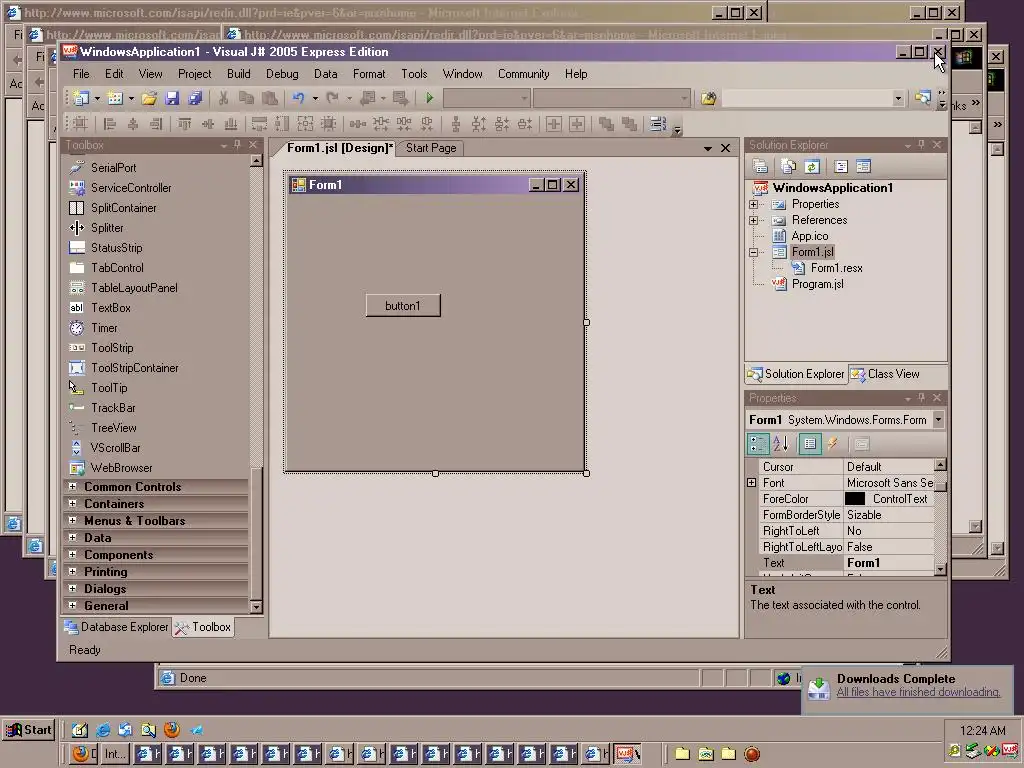Toggle Categorized view in Properties panel

(x=758, y=444)
